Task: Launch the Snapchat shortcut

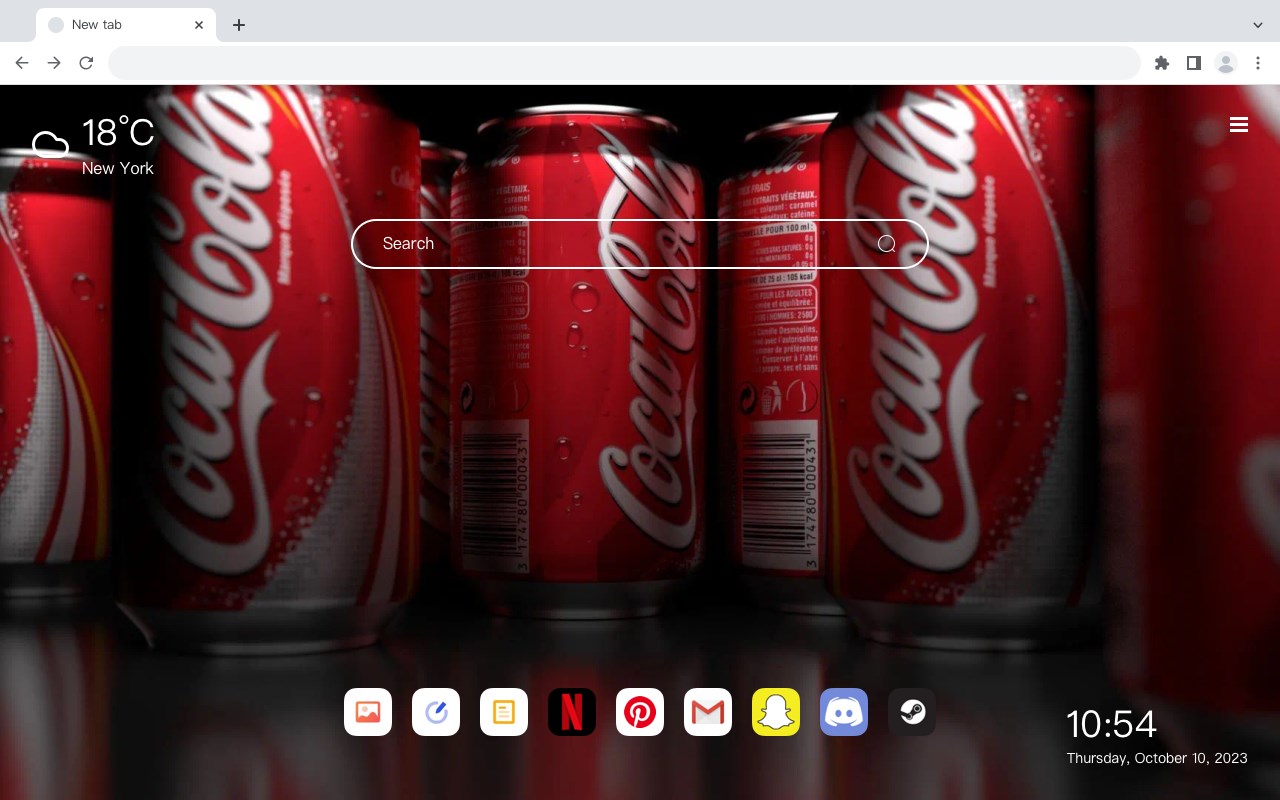Action: coord(776,712)
